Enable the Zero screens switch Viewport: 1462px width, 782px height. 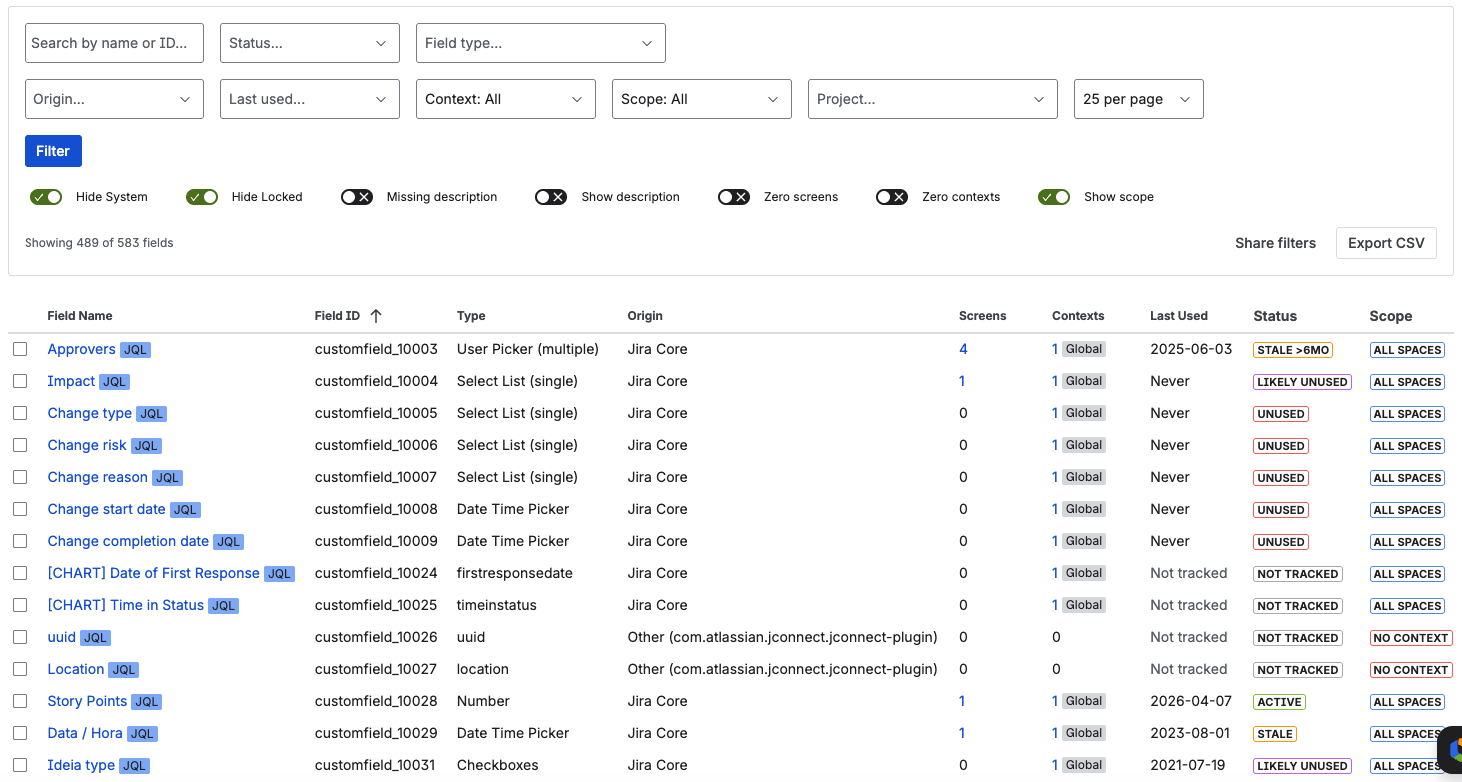(x=734, y=197)
